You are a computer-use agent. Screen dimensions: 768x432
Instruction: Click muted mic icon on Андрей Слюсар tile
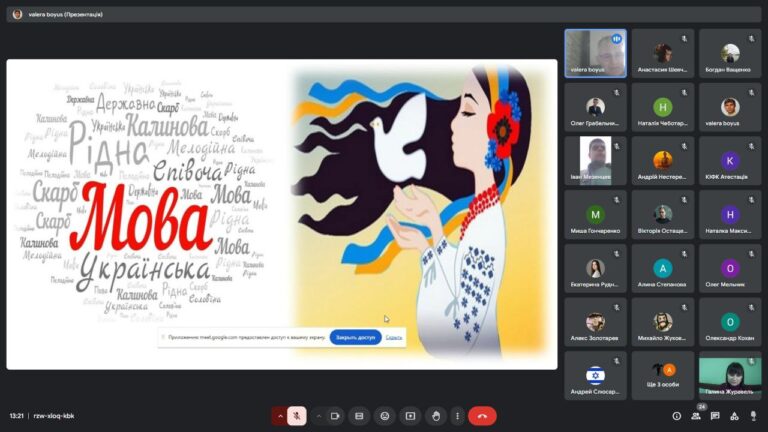617,361
